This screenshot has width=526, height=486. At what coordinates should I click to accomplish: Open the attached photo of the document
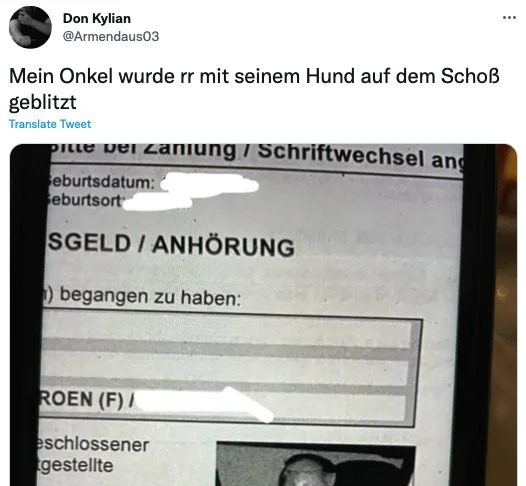[x=263, y=315]
